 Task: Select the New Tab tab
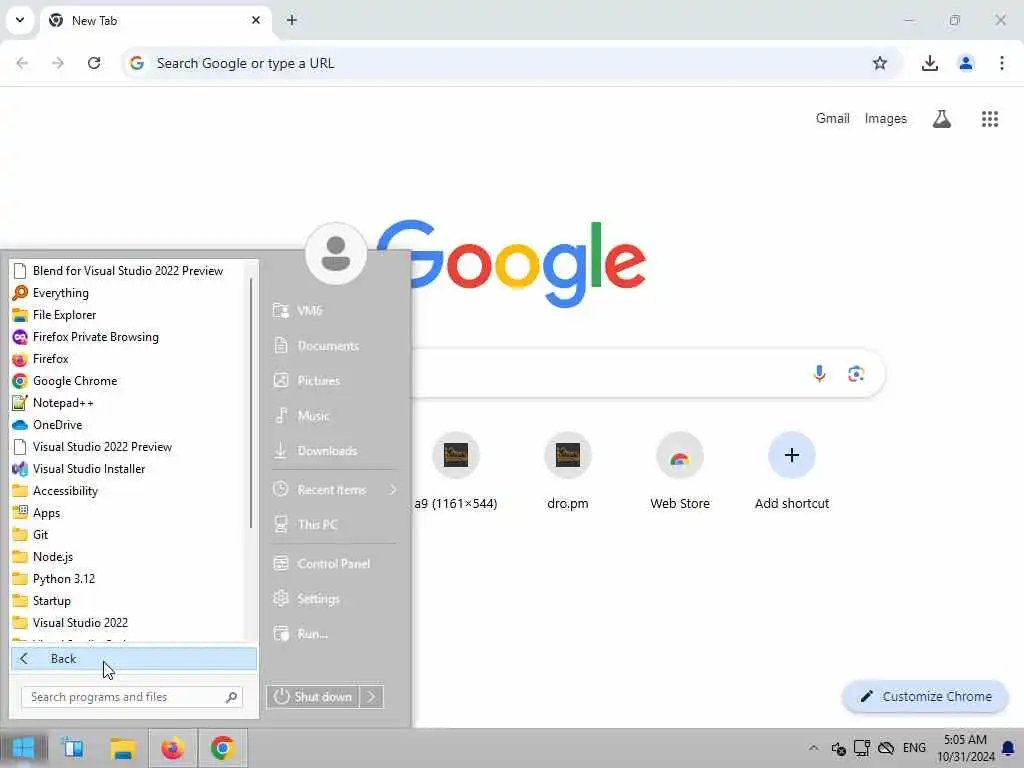155,21
